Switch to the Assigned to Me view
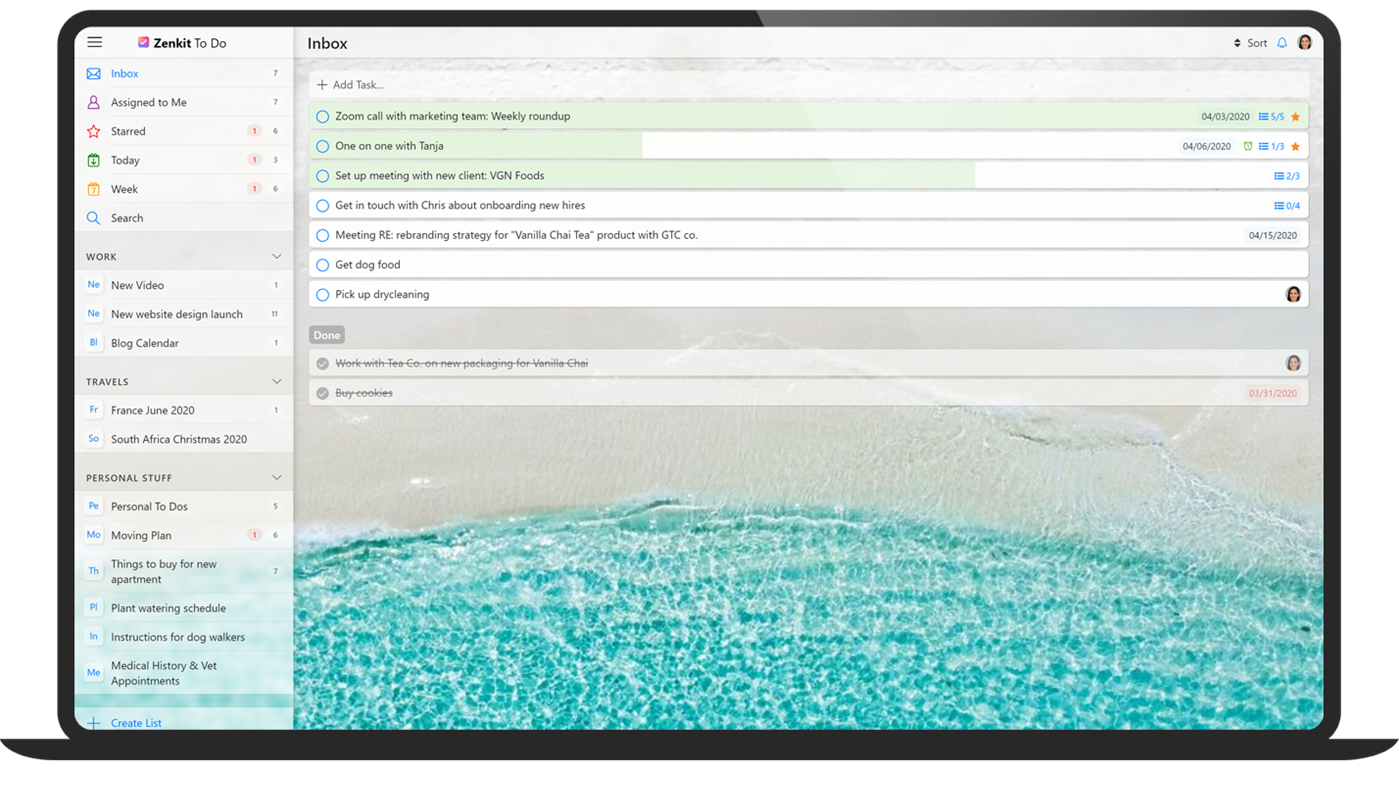1399x787 pixels. [150, 101]
